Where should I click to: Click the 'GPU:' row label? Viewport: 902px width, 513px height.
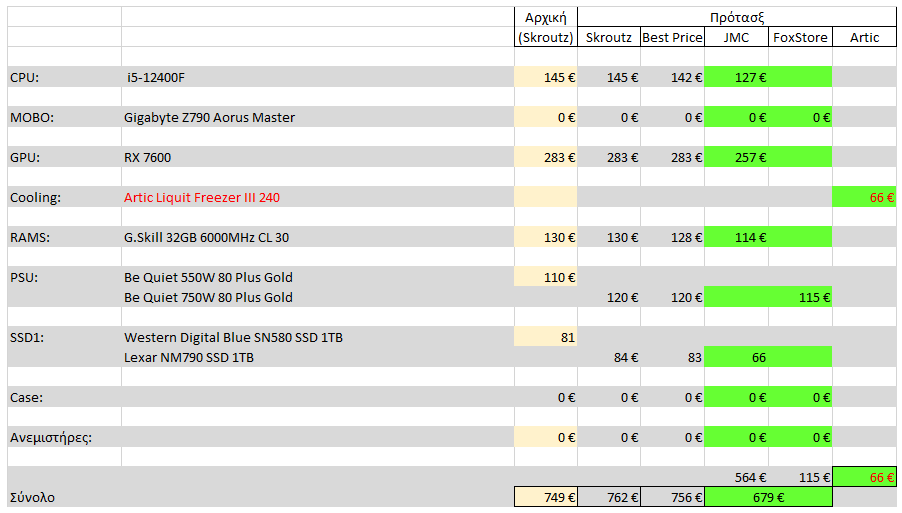coord(25,158)
